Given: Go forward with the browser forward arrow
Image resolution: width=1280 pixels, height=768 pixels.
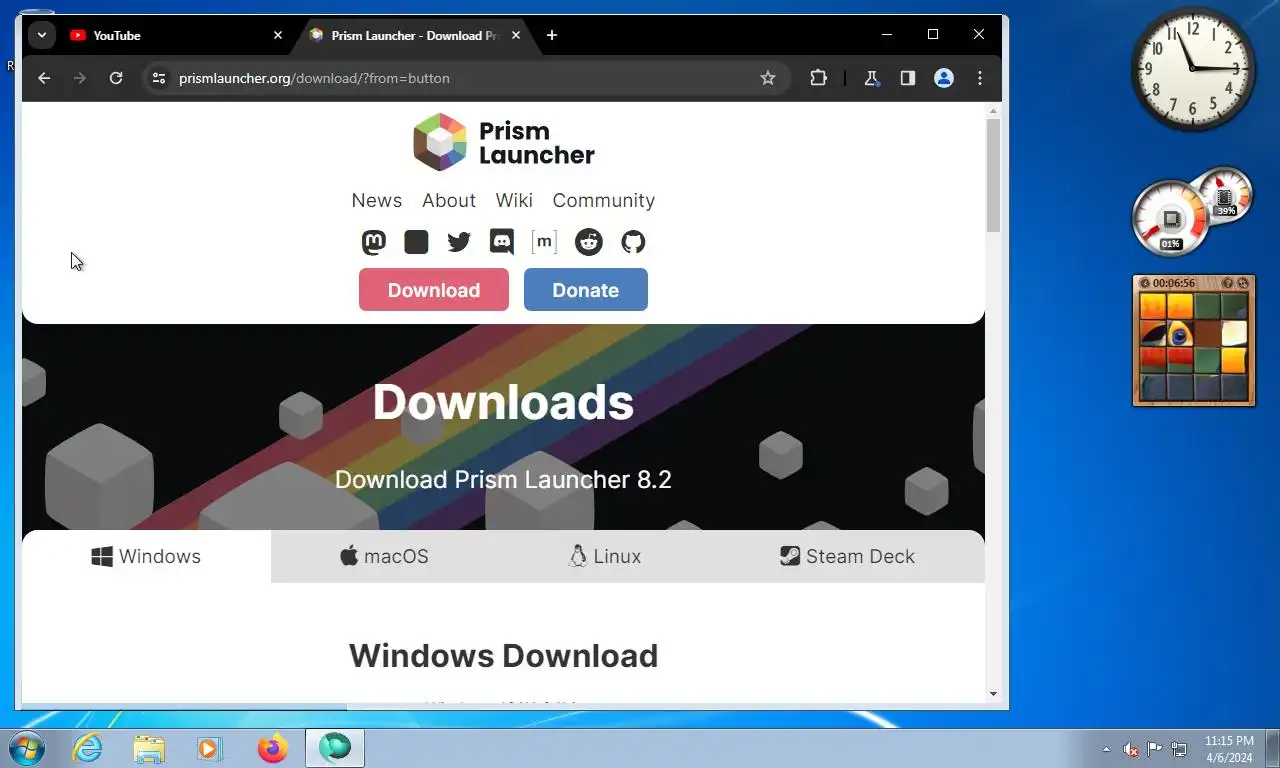Looking at the screenshot, I should 80,78.
